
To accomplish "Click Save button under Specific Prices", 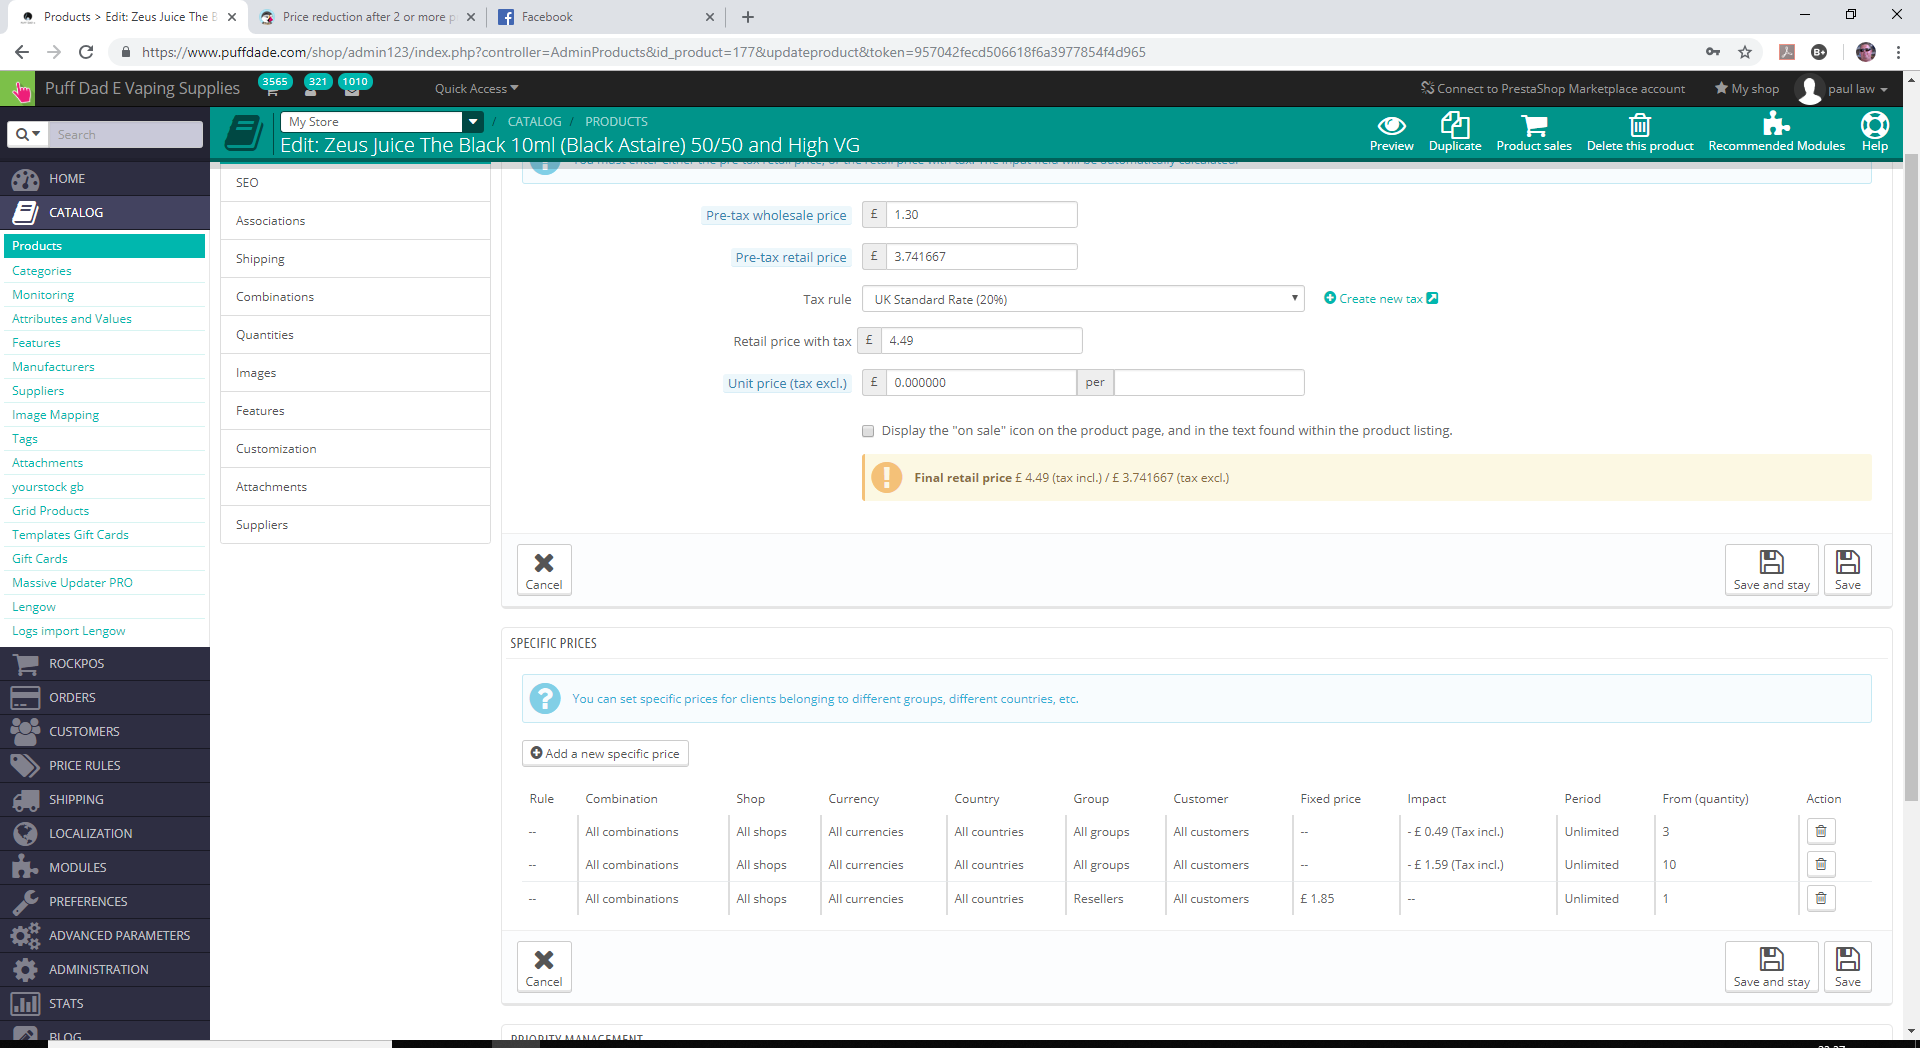I will click(1848, 967).
